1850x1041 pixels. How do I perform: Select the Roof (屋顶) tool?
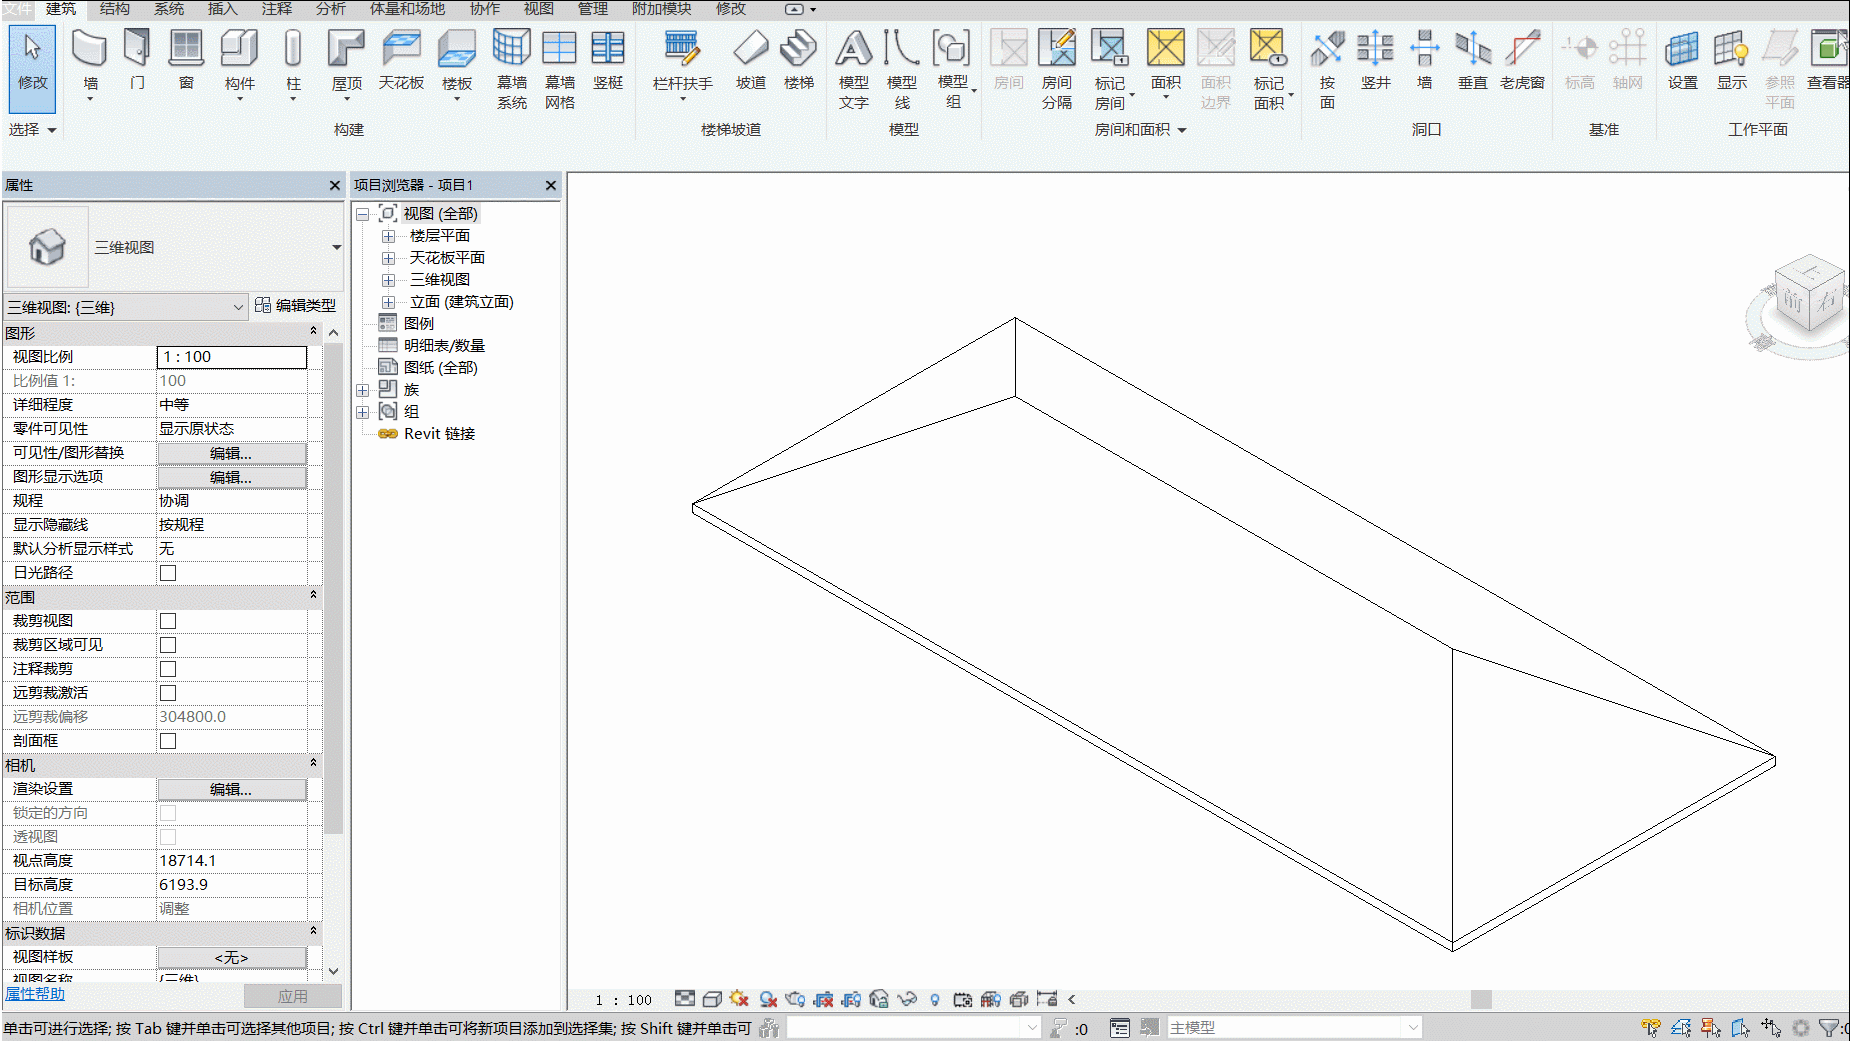click(347, 62)
